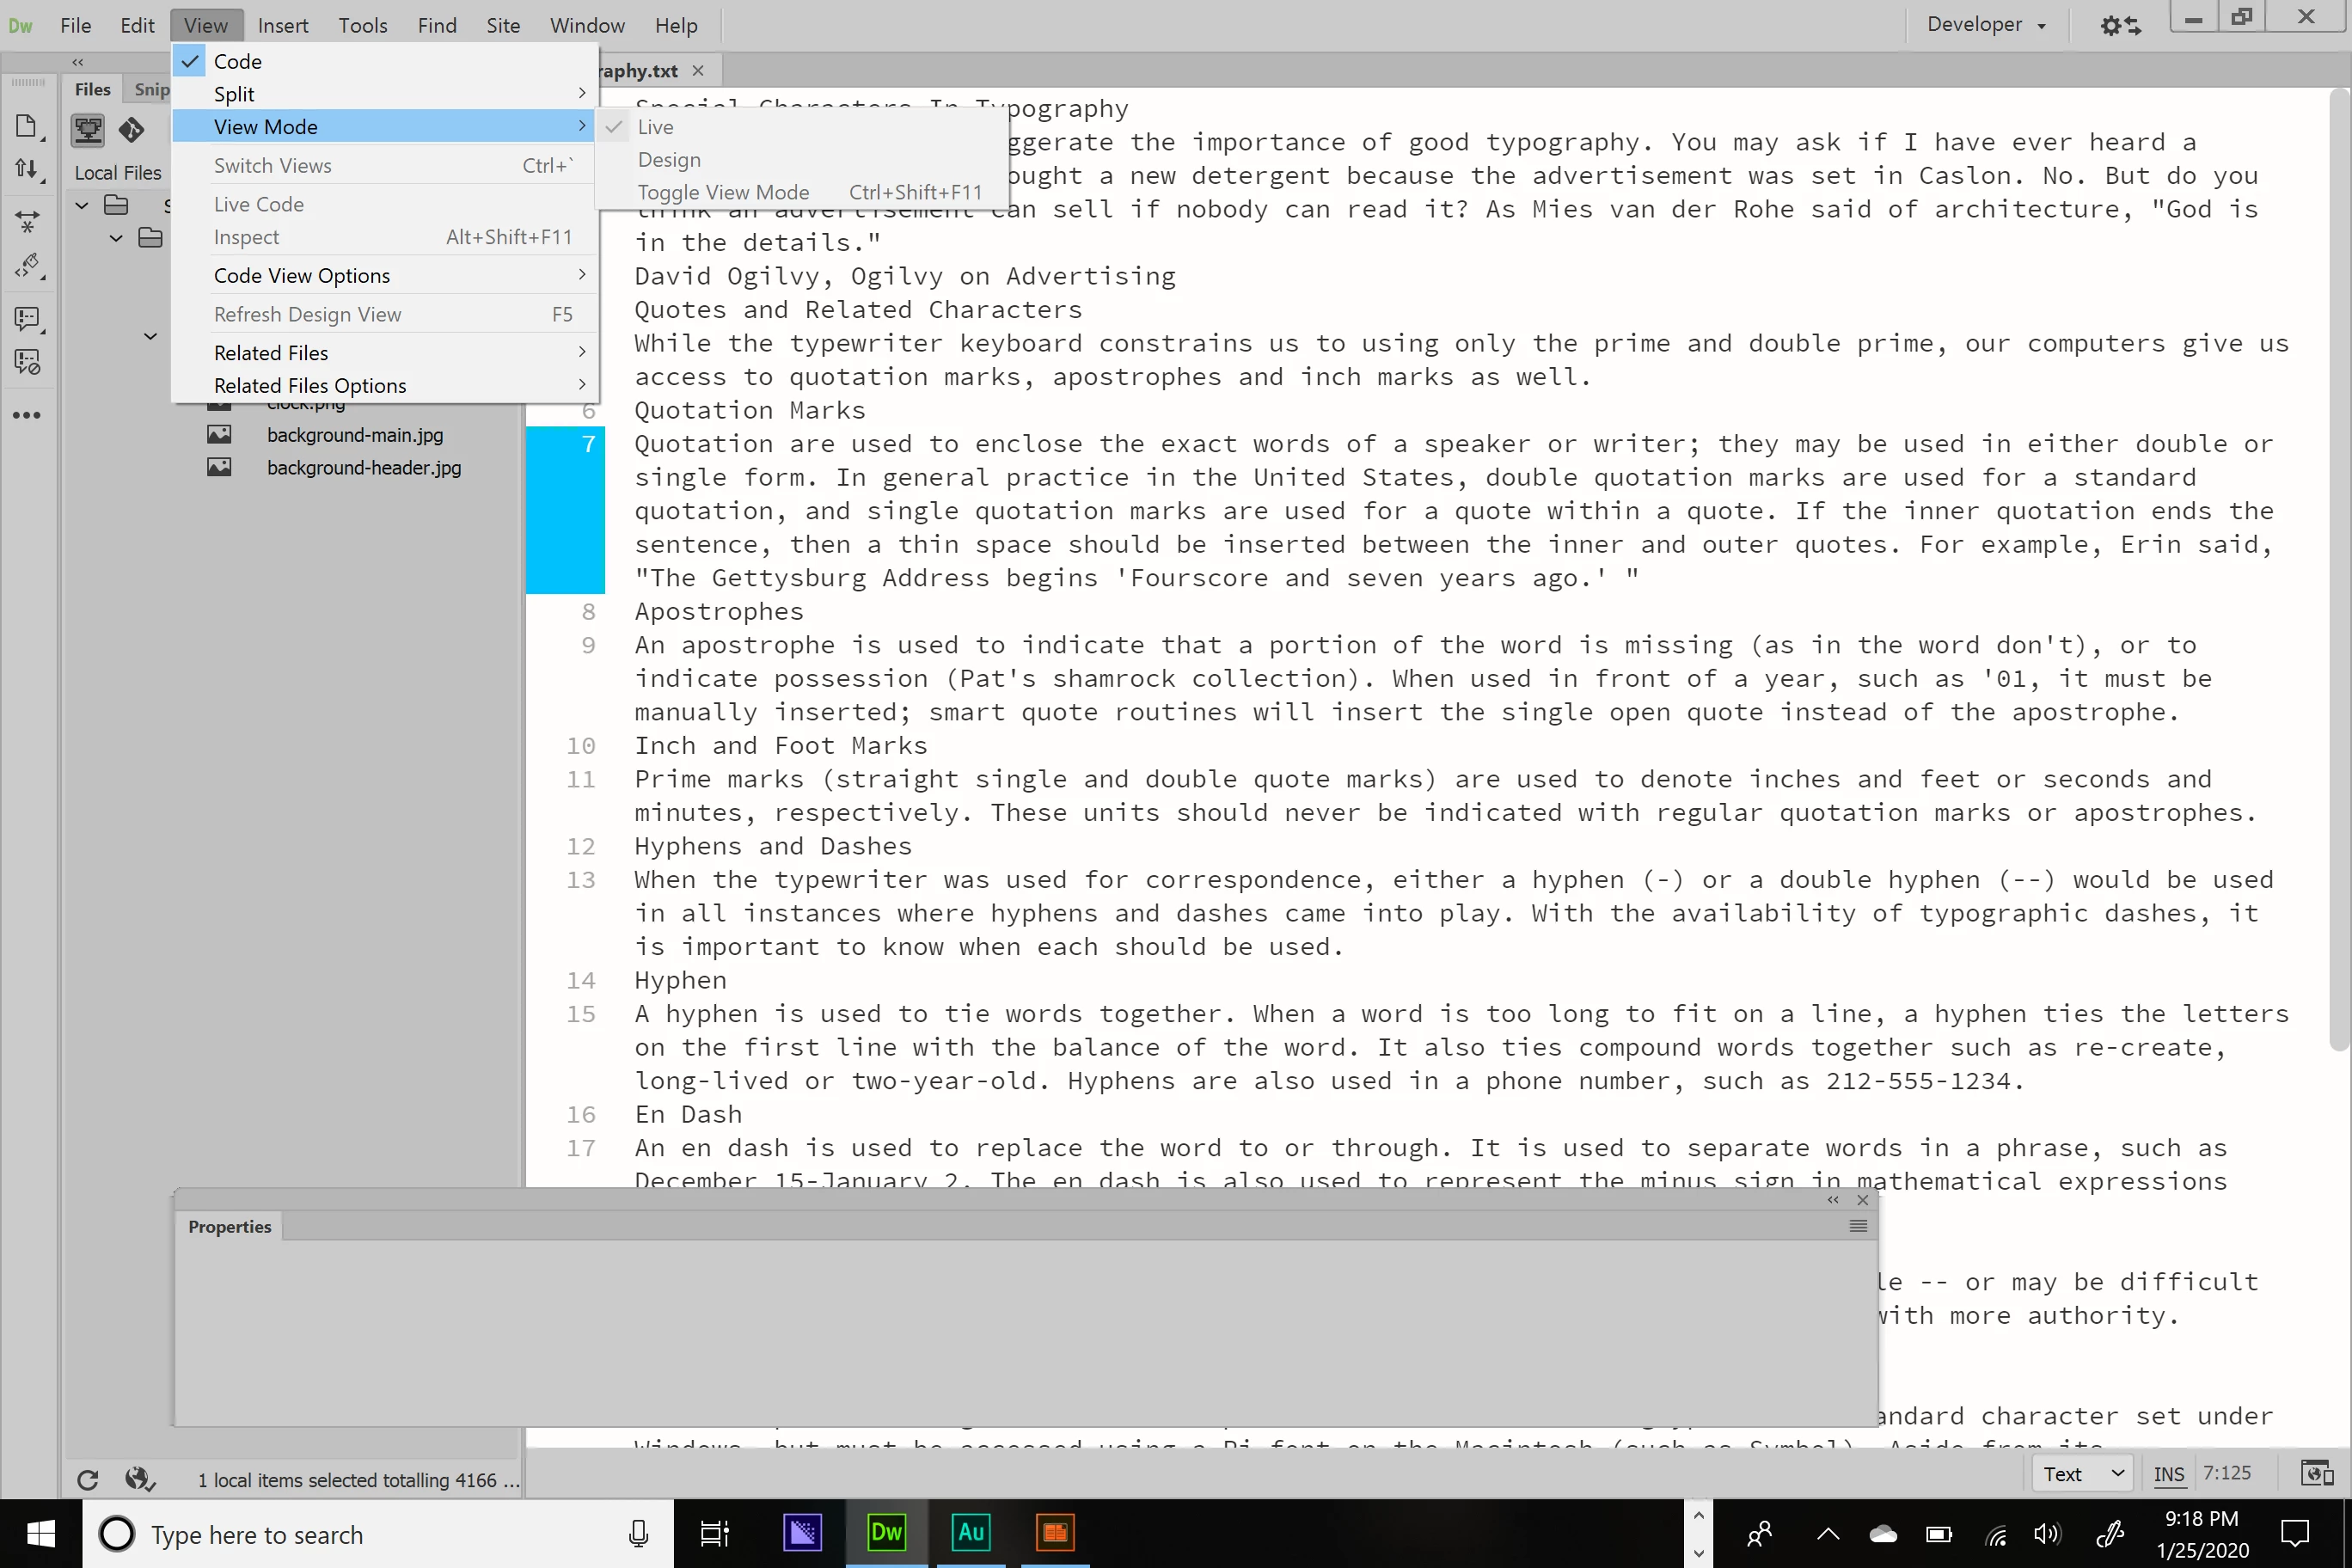The height and width of the screenshot is (1568, 2352).
Task: Open the Text file type dropdown
Action: click(2082, 1474)
